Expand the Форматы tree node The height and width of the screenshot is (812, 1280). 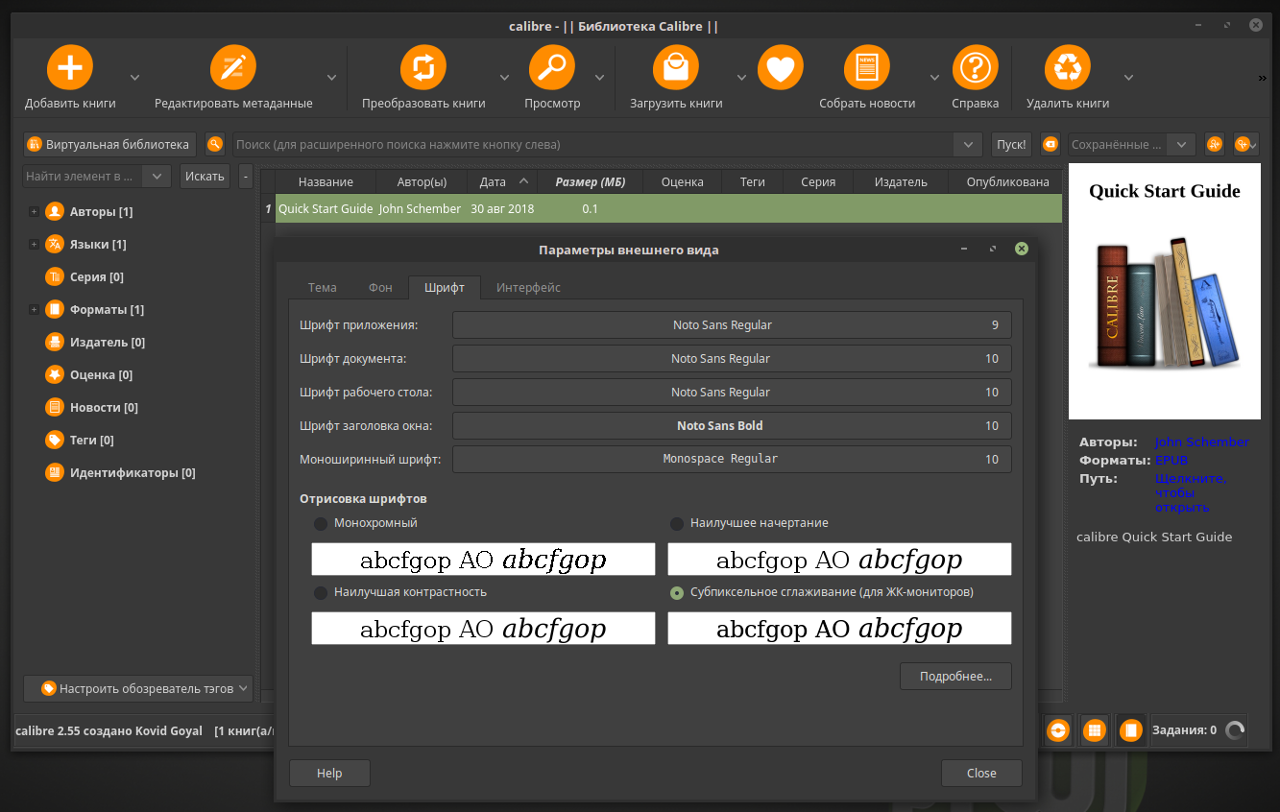click(x=34, y=310)
